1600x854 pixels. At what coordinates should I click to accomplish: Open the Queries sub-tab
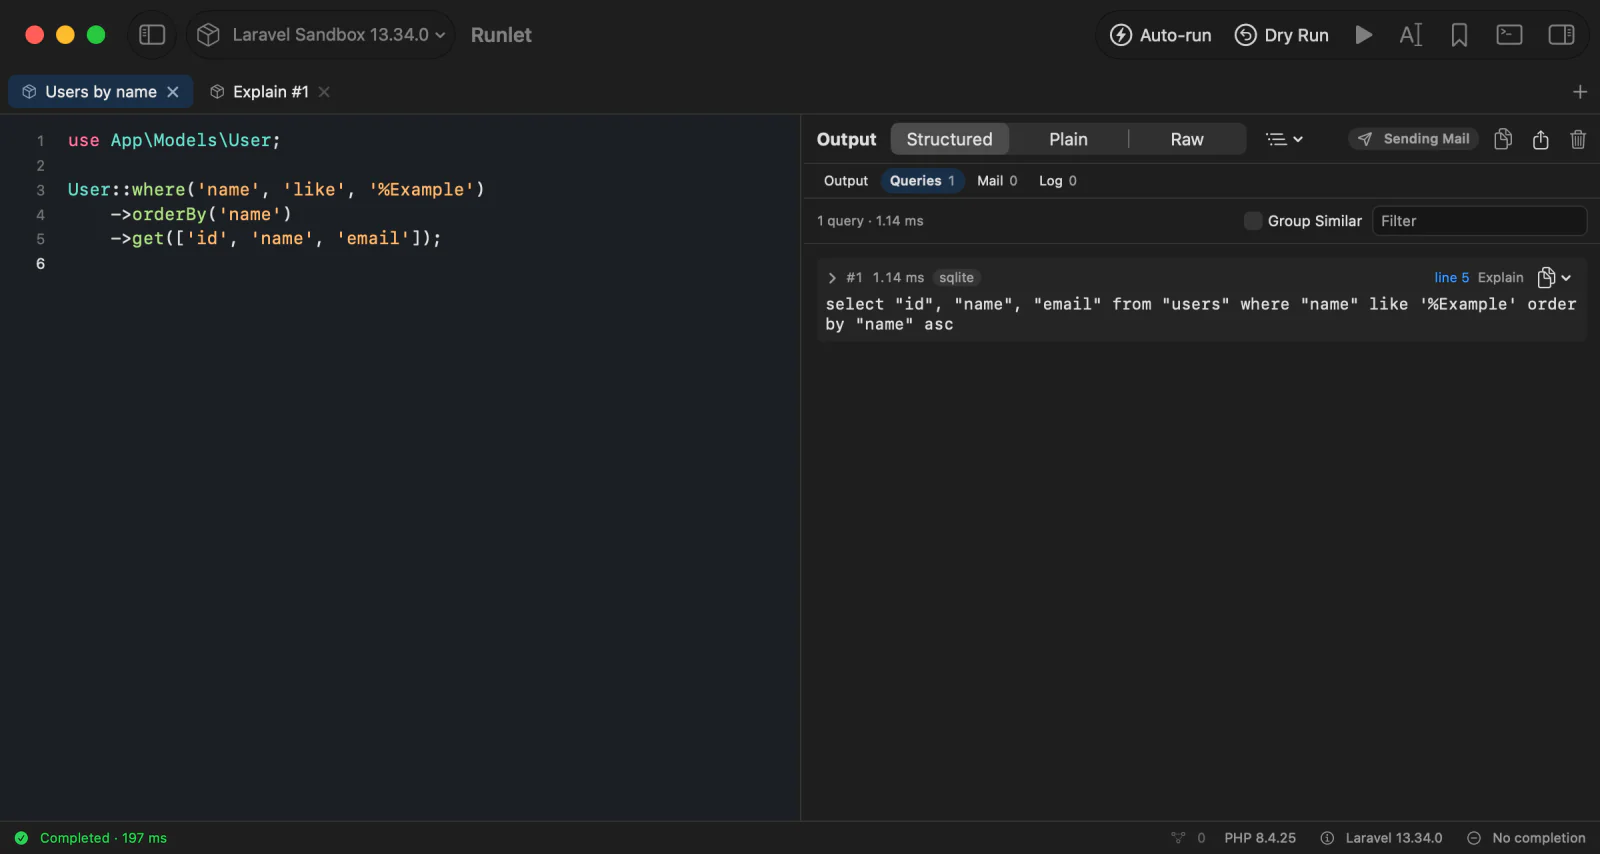click(x=922, y=181)
